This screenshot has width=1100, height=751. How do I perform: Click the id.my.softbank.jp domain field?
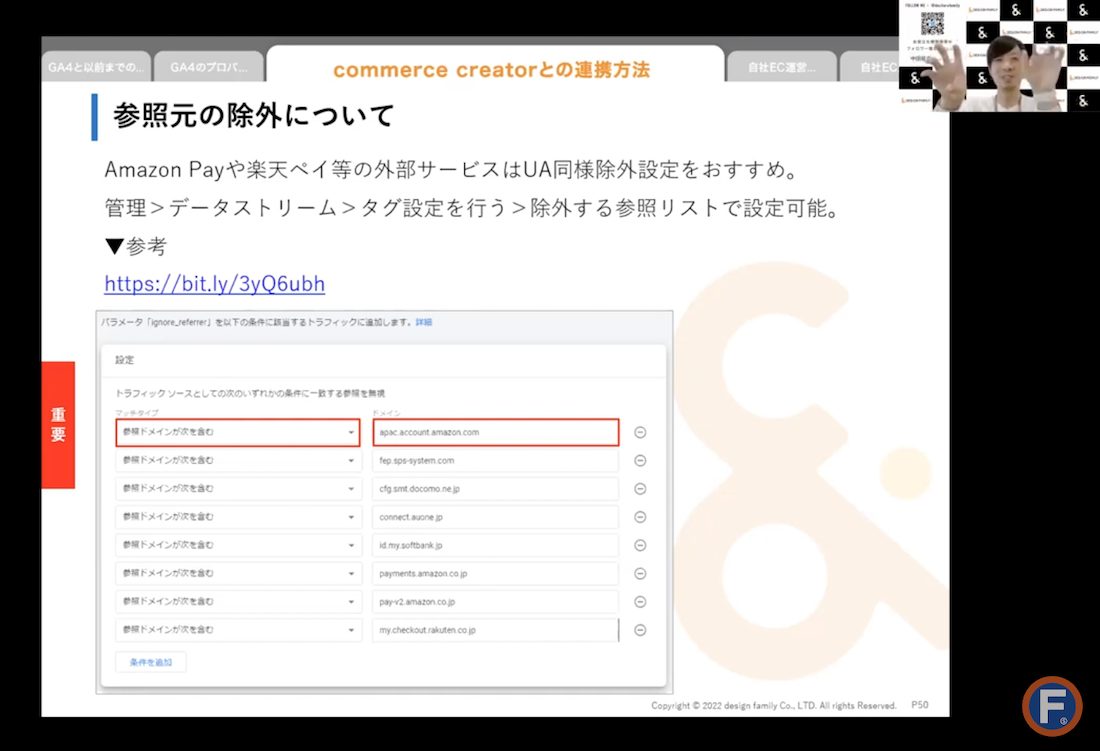tap(495, 546)
